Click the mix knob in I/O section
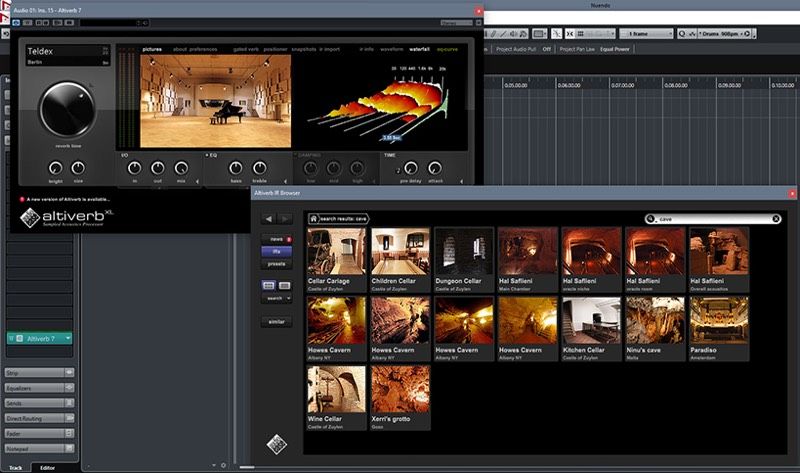This screenshot has width=800, height=473. coord(181,167)
